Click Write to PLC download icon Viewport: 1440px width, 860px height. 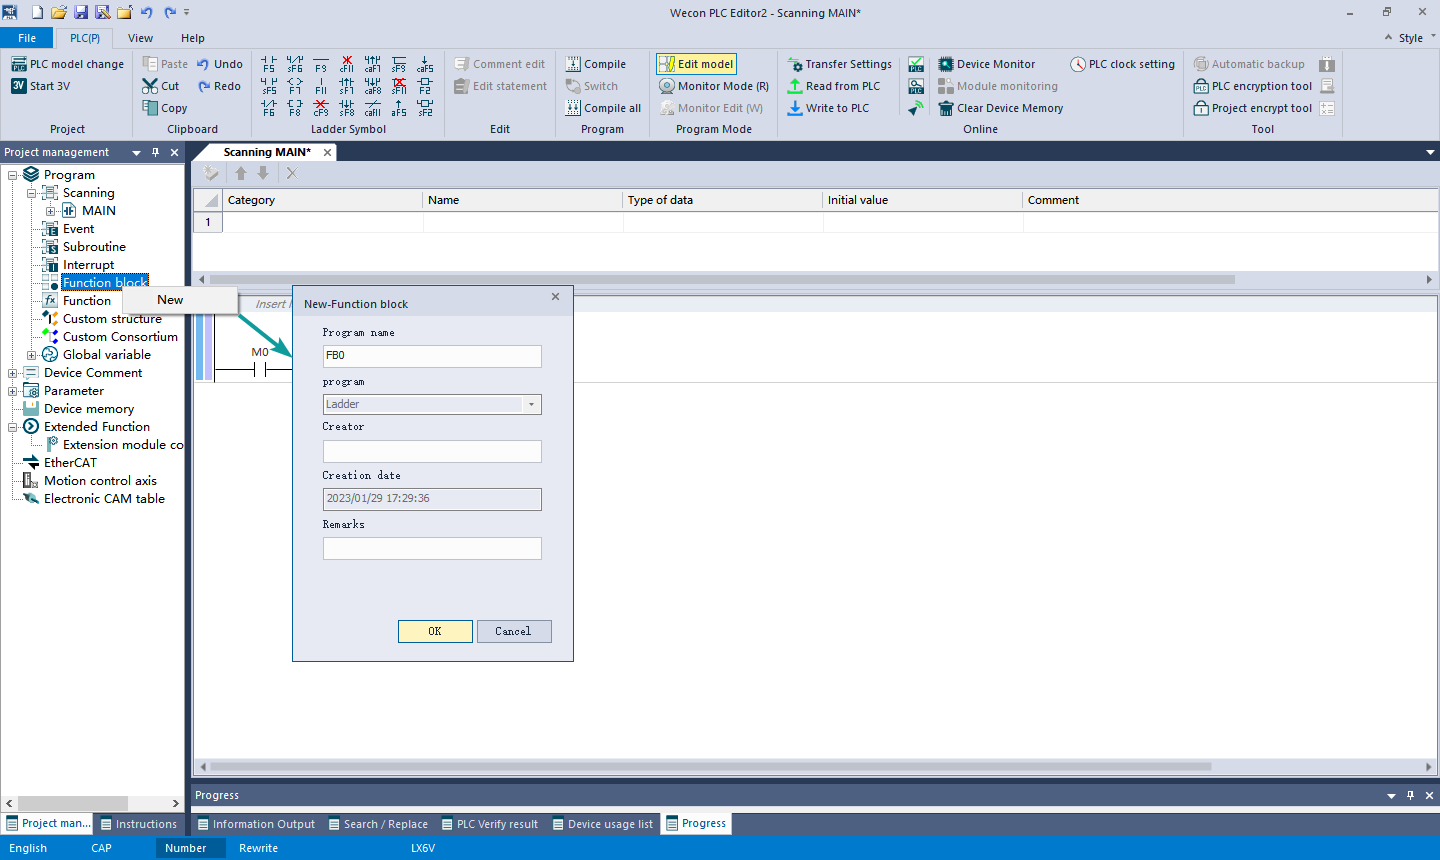(x=795, y=108)
